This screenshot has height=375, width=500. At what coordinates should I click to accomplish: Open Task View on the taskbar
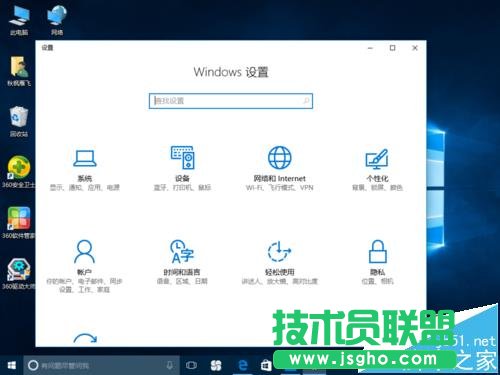[x=191, y=365]
